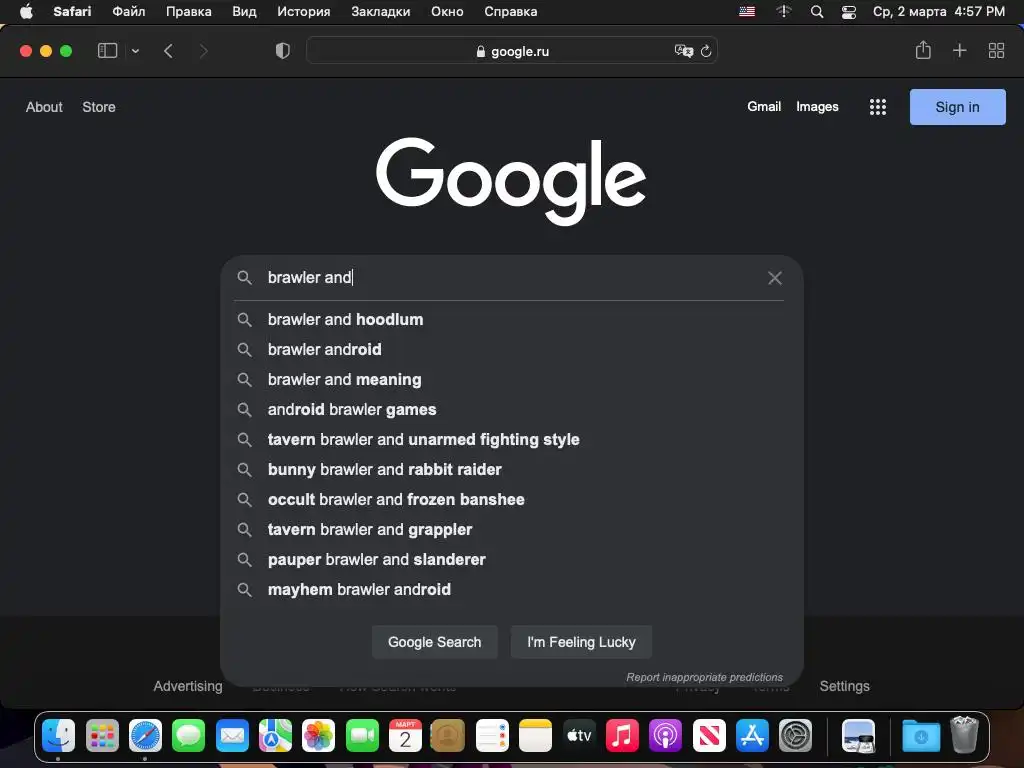Open the История menu

304,12
